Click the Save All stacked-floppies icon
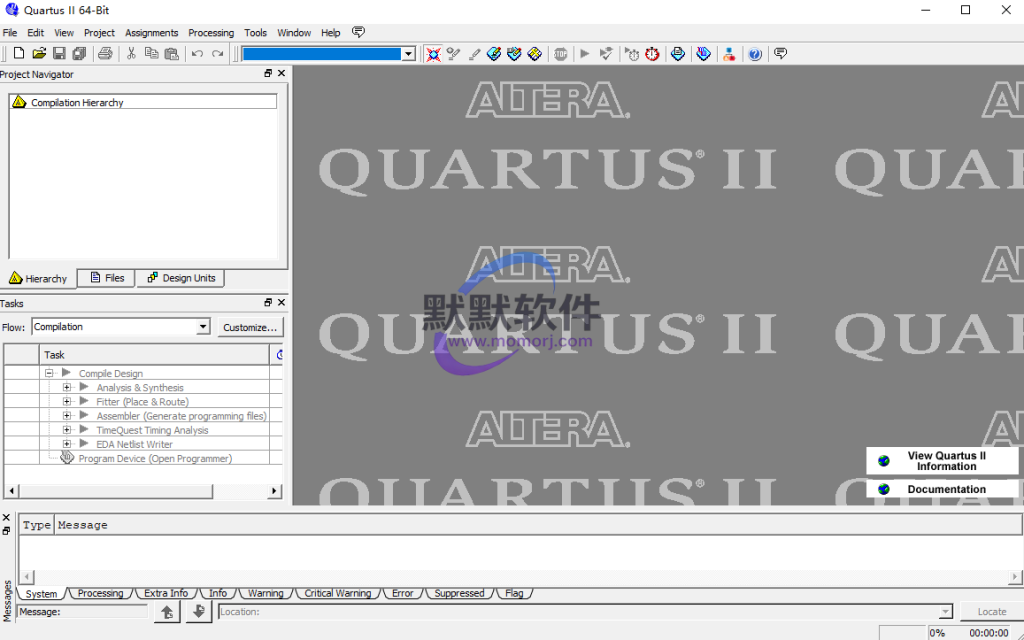Image resolution: width=1024 pixels, height=640 pixels. pyautogui.click(x=79, y=54)
